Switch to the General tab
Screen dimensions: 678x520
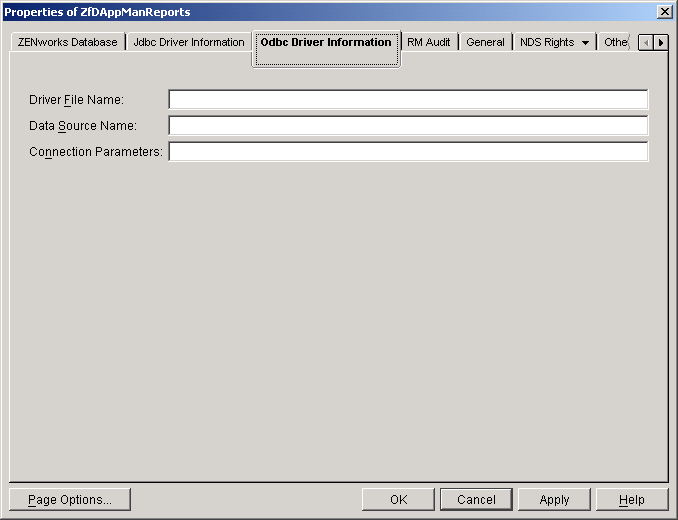[x=485, y=42]
